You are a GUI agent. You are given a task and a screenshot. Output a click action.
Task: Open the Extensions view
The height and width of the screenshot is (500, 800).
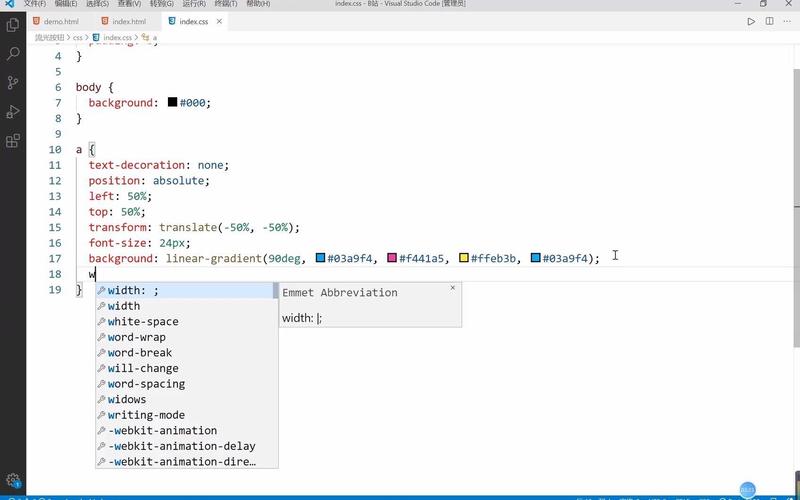tap(13, 141)
